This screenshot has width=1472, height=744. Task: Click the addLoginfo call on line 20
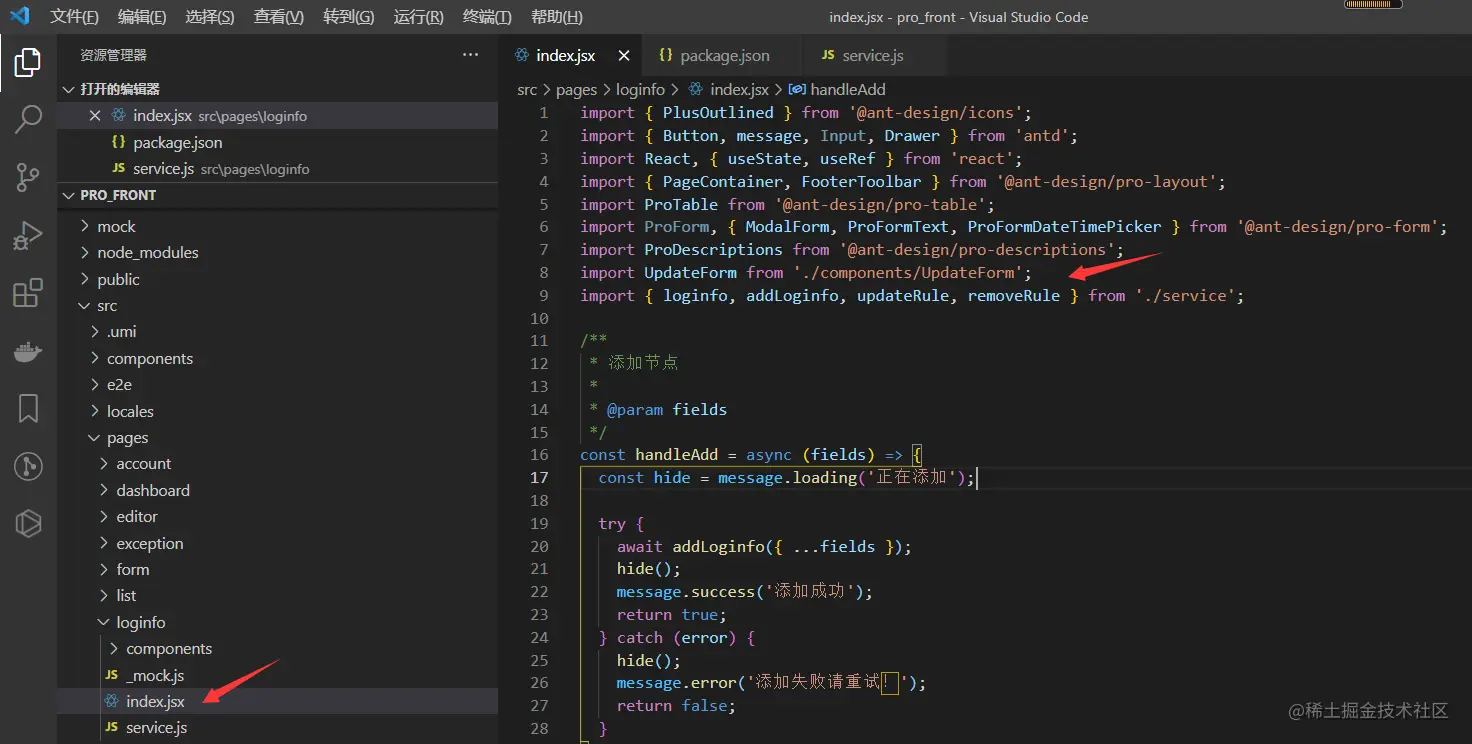(718, 546)
